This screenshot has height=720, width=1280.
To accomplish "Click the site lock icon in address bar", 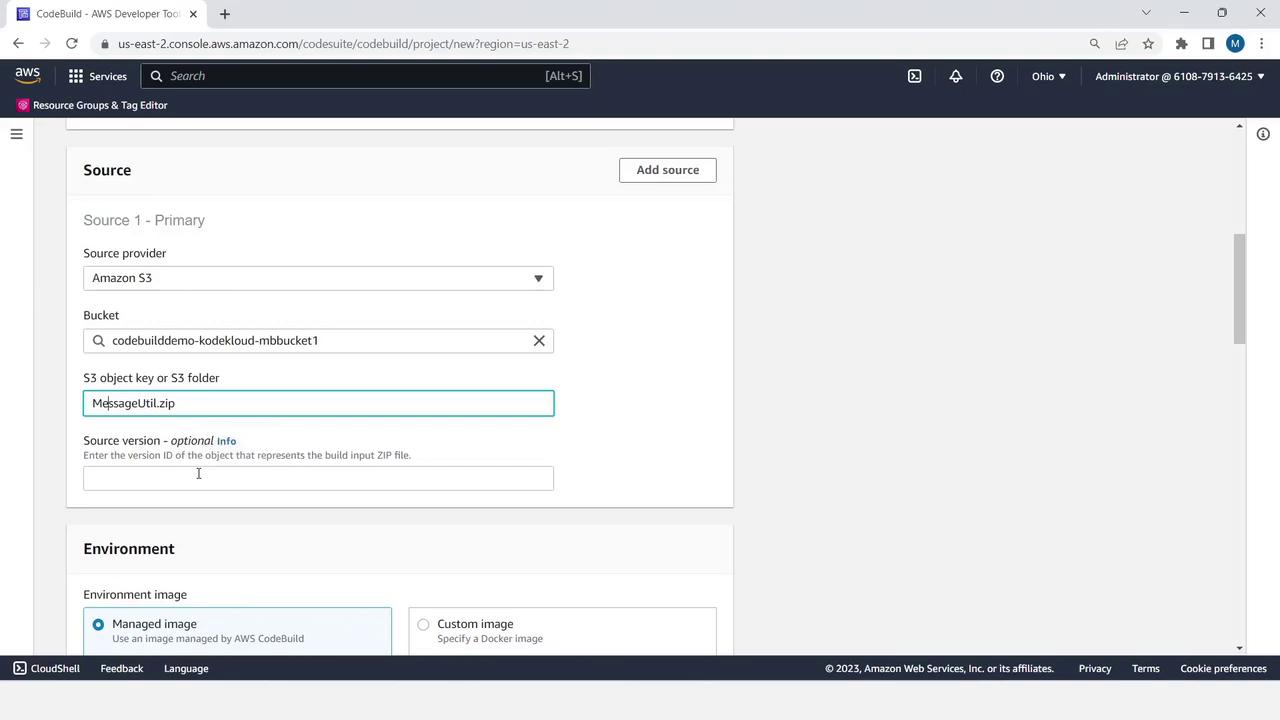I will (x=104, y=44).
